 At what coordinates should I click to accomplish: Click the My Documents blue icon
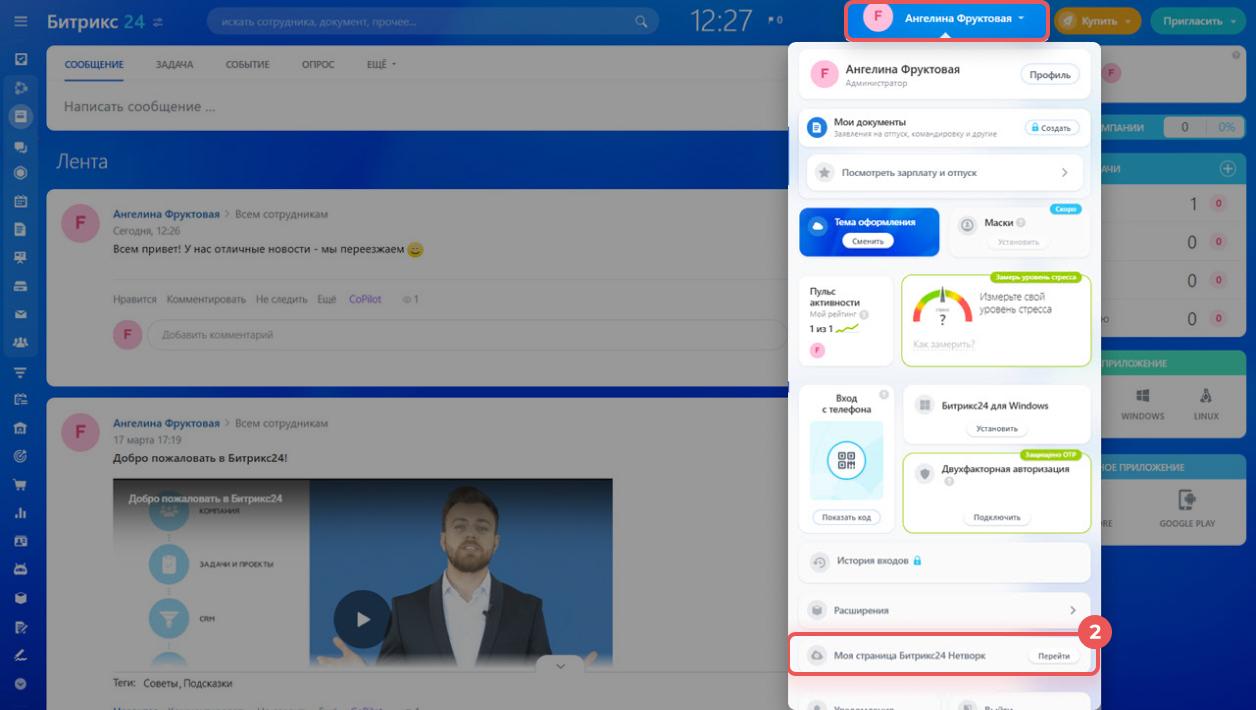pyautogui.click(x=817, y=128)
